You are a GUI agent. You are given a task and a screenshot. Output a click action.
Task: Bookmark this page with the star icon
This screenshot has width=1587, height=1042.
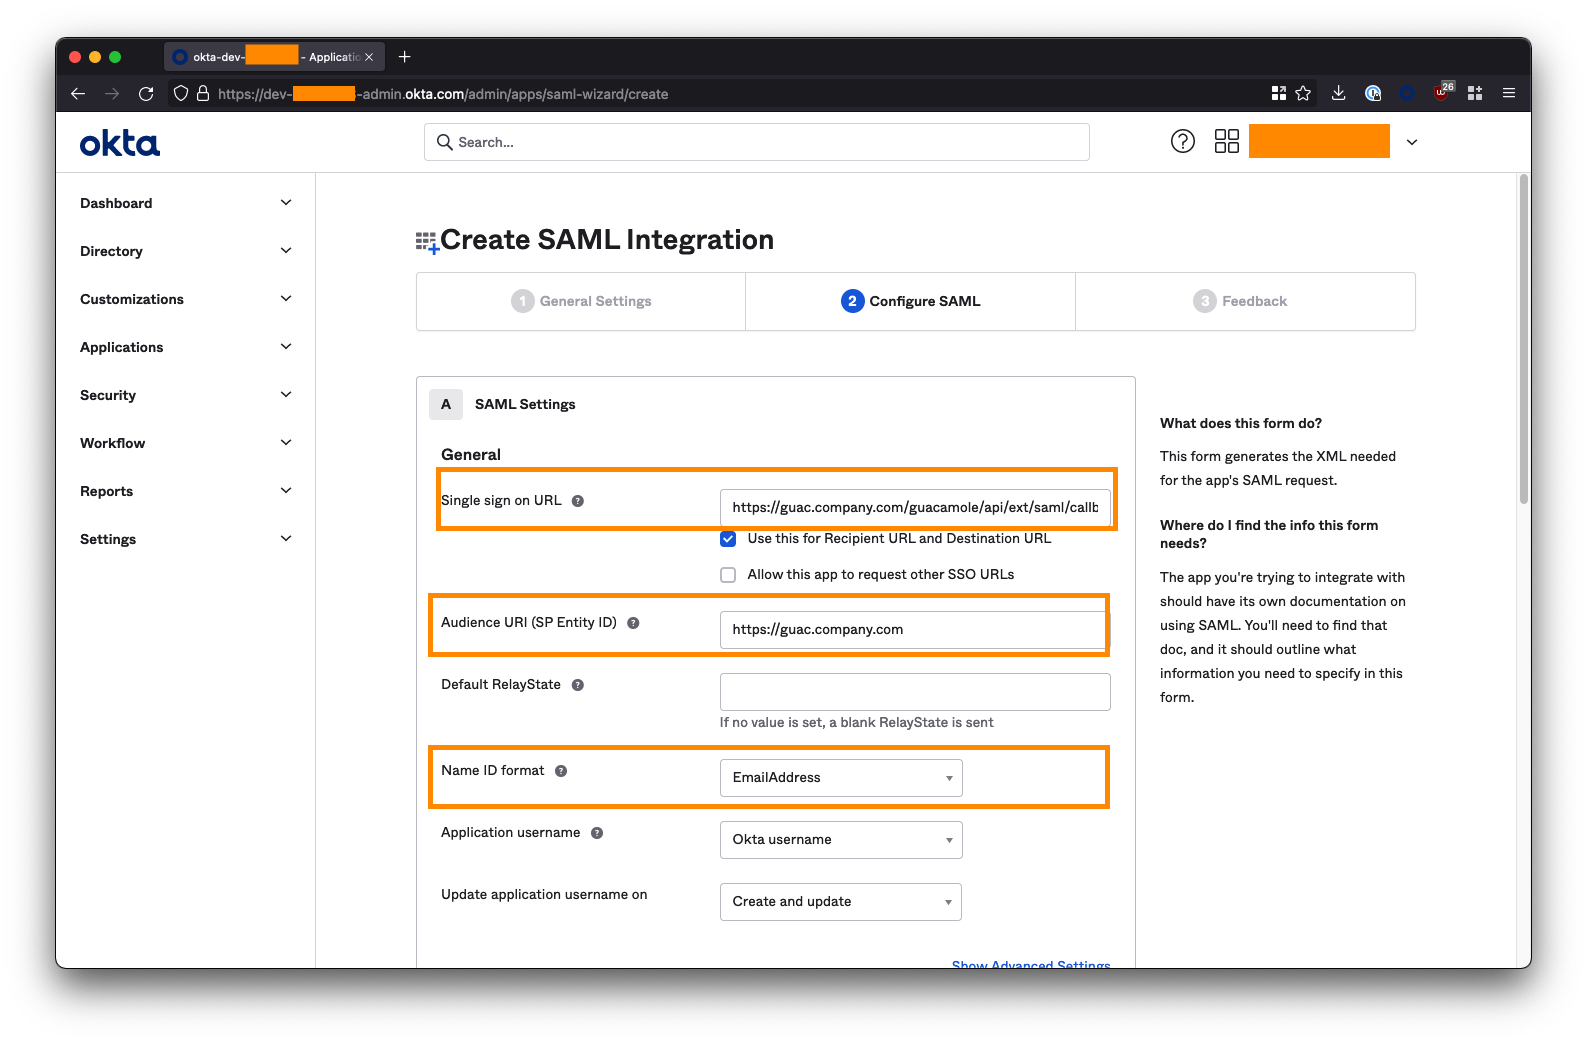(x=1303, y=94)
